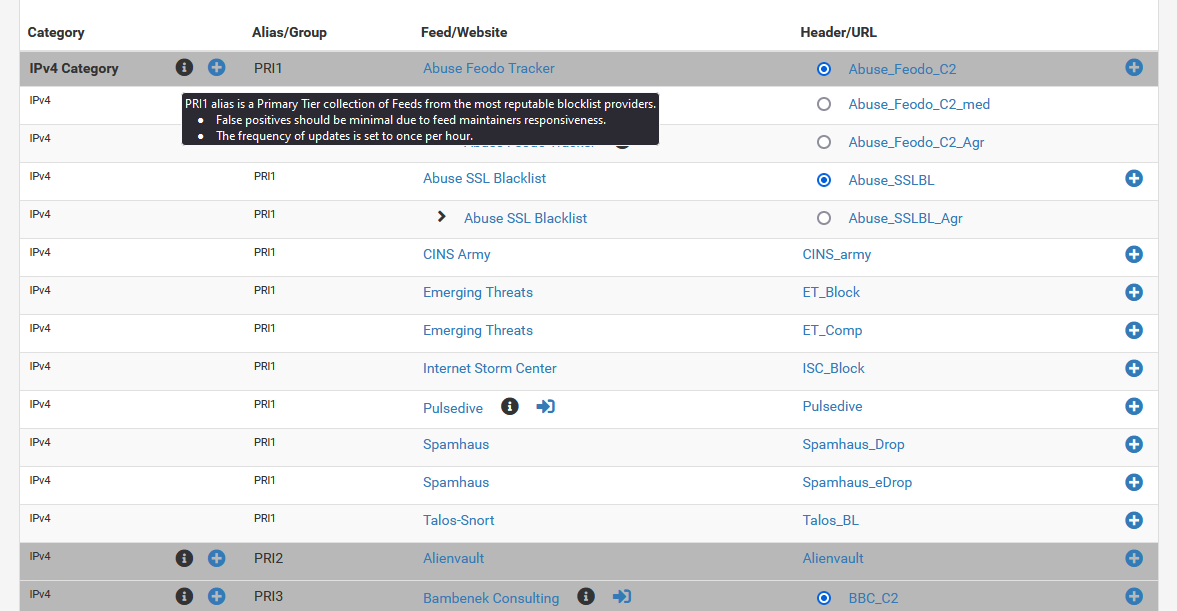Click the Abuse_SSLBL header URL
Viewport: 1177px width, 611px height.
[x=891, y=180]
